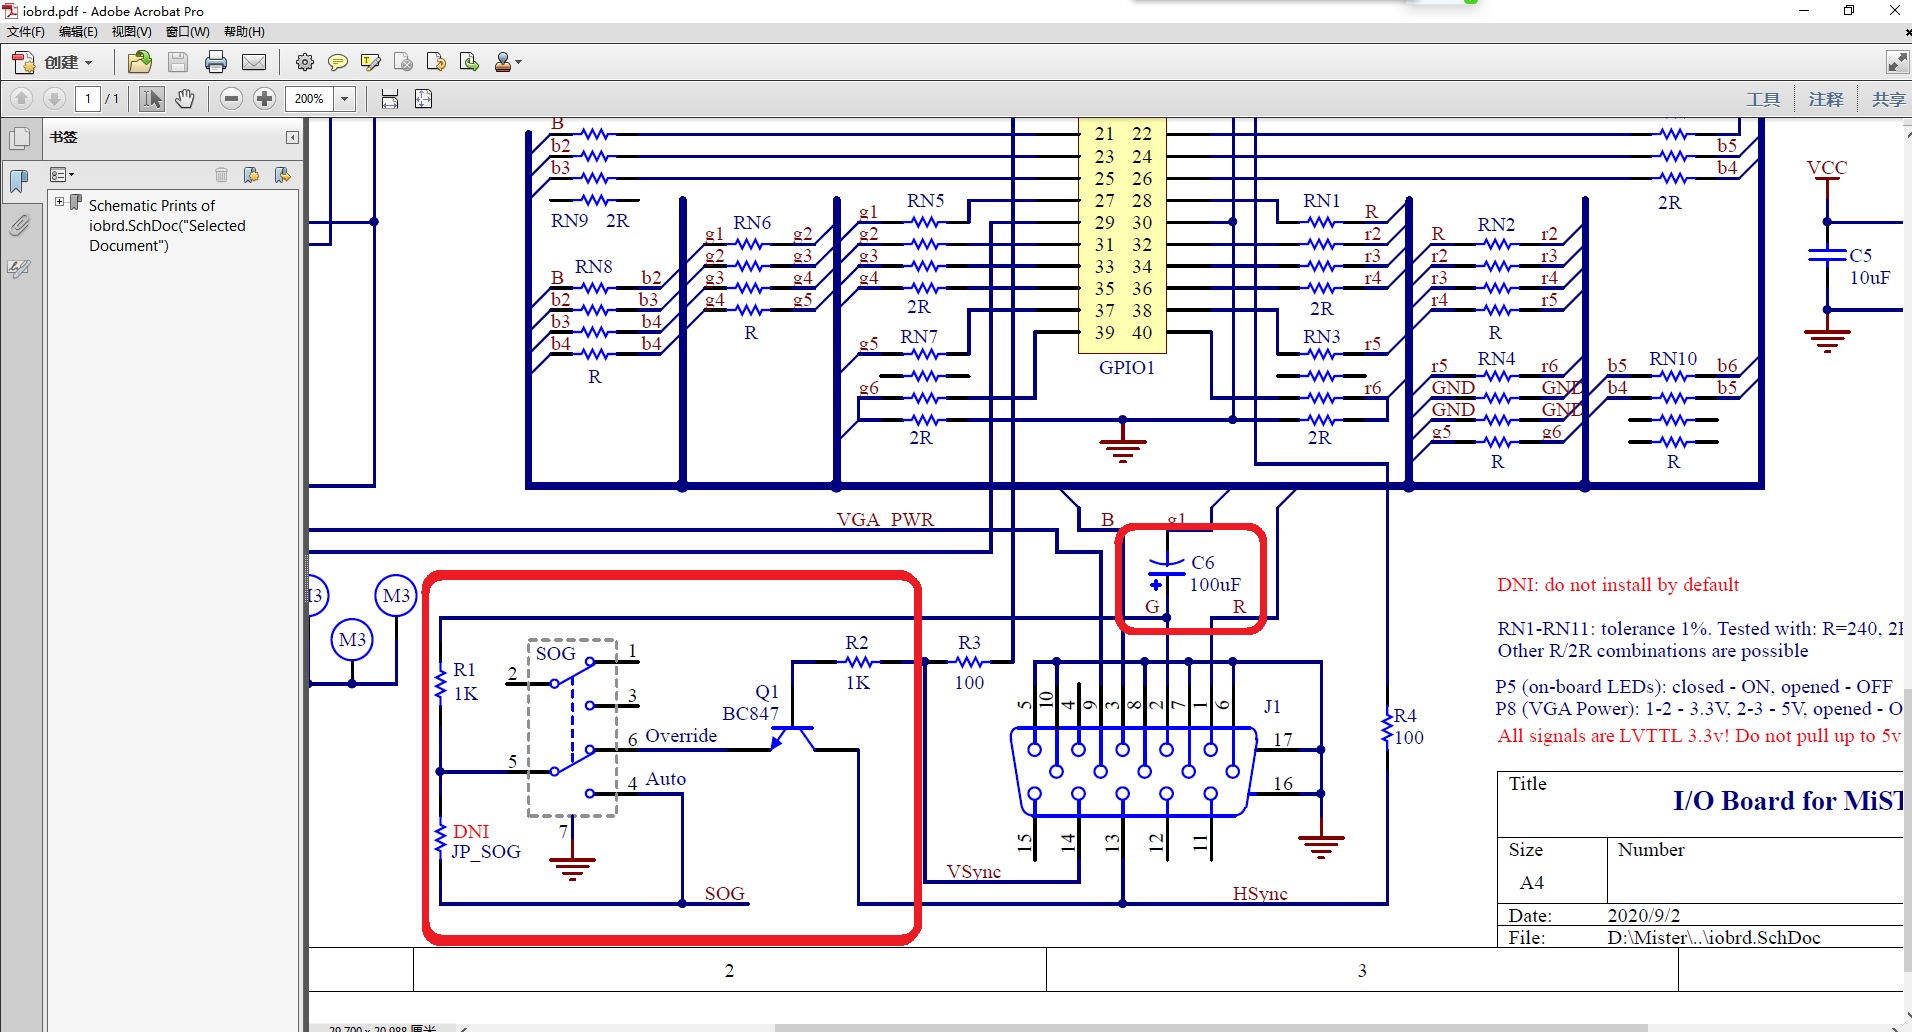Click the J1 VGA connector label
The image size is (1912, 1032).
(1271, 707)
